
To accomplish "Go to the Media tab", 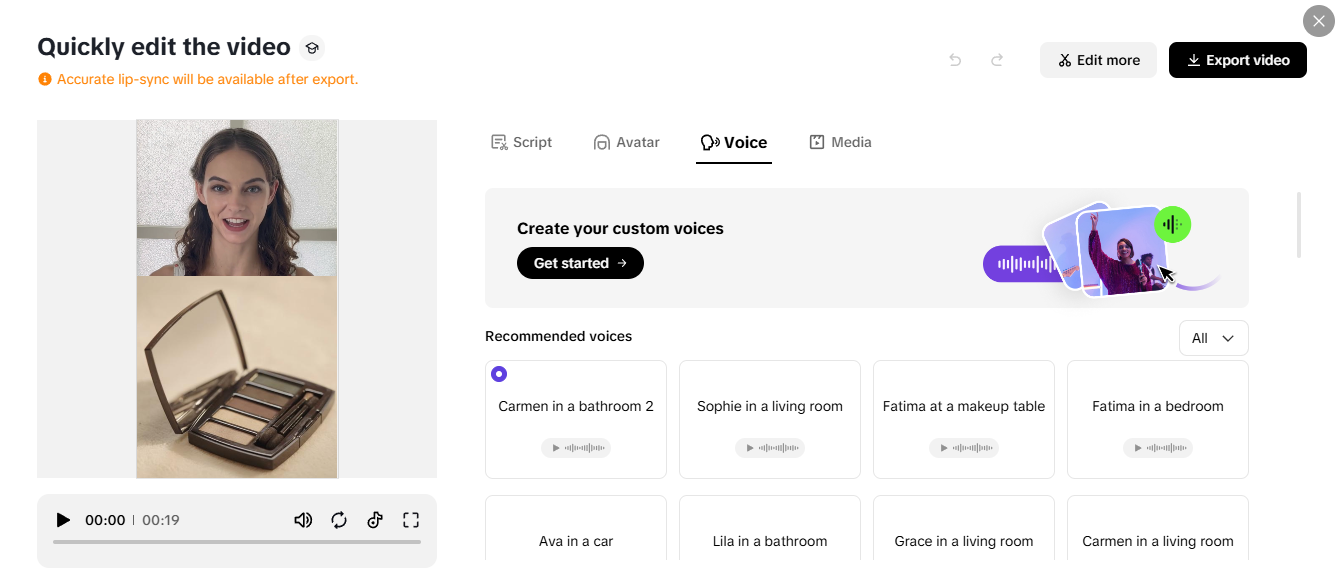I will click(840, 142).
